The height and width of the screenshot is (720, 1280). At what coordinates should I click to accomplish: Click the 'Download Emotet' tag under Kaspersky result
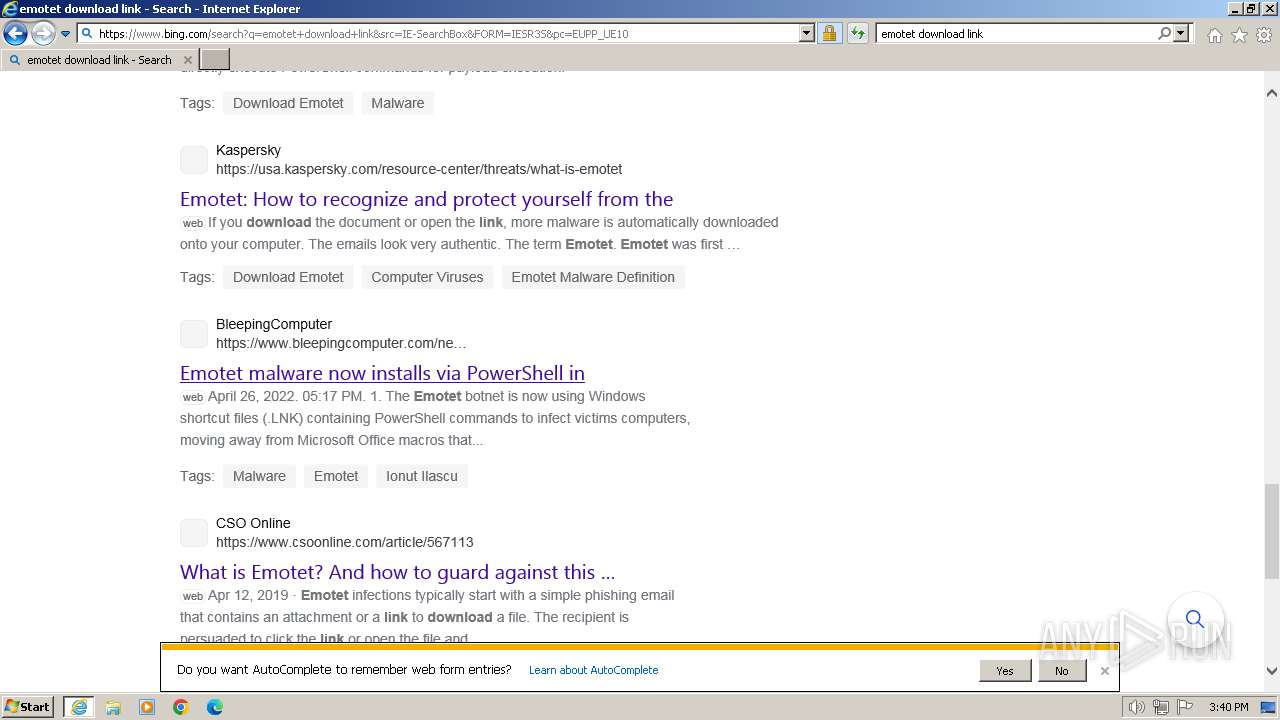[288, 277]
